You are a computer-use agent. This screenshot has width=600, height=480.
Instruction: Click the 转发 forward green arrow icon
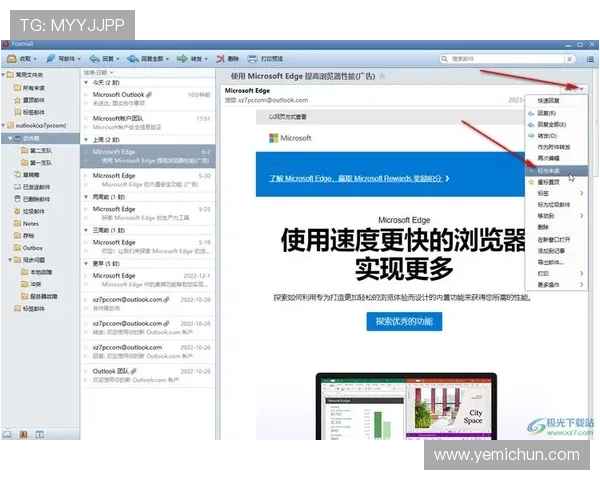tap(182, 59)
